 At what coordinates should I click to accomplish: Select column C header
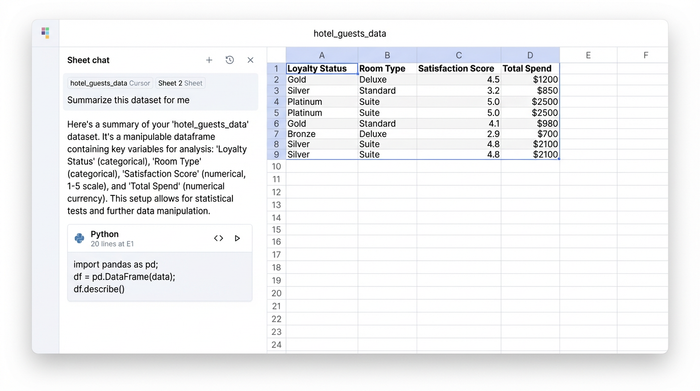[x=458, y=55]
